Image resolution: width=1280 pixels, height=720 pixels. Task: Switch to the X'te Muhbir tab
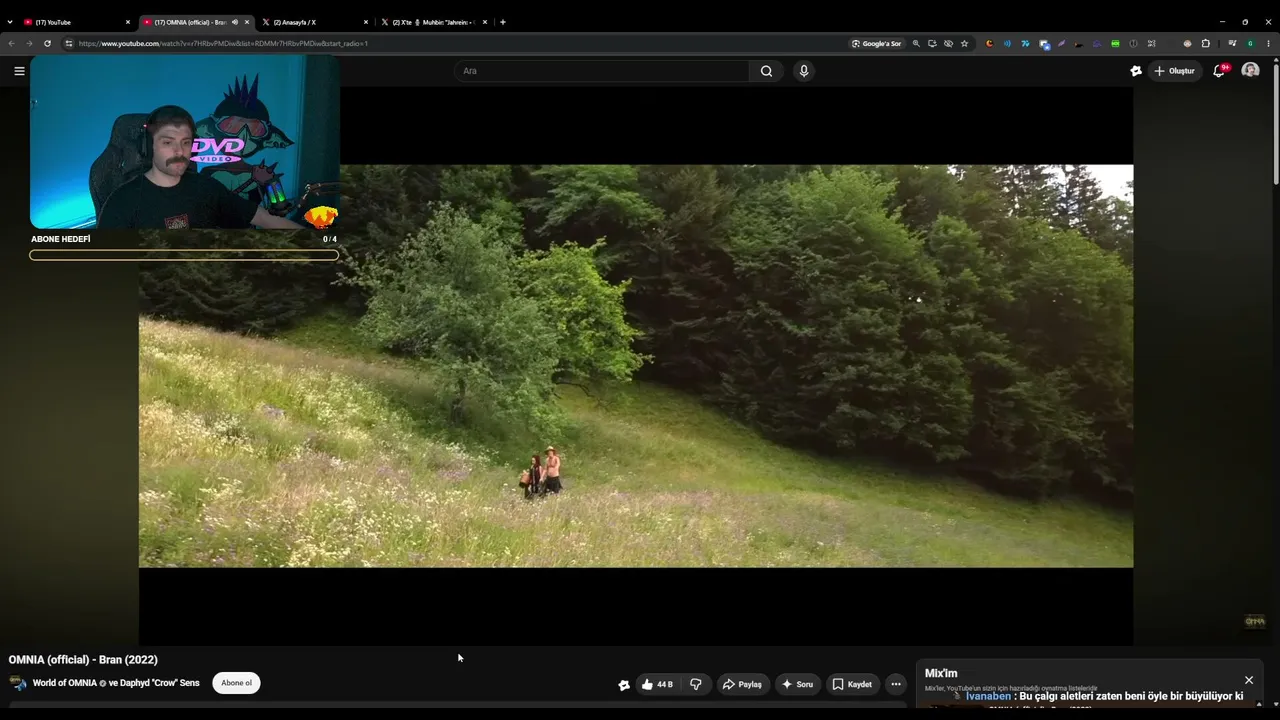pos(432,22)
